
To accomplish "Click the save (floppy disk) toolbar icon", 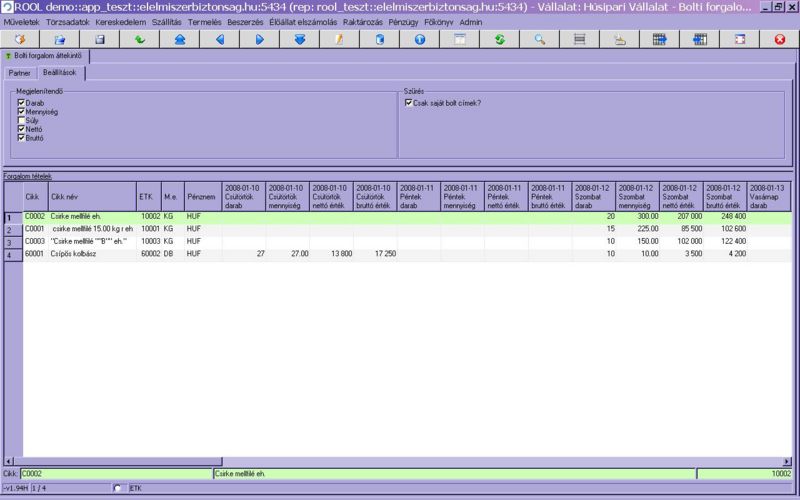I will tap(100, 39).
